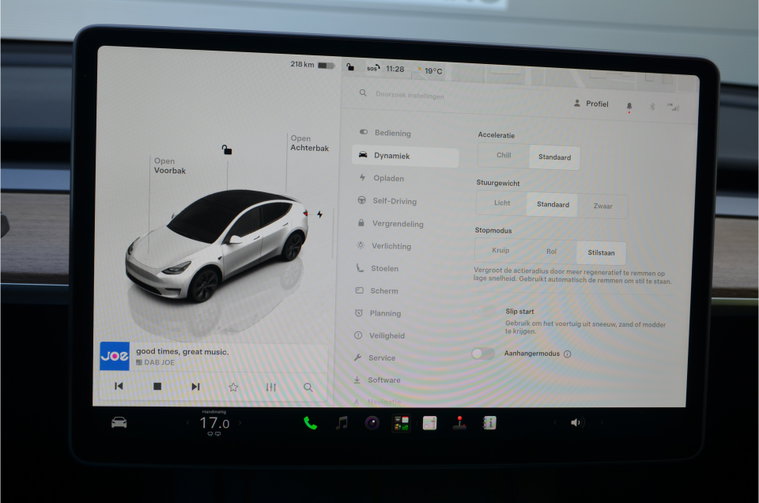Open the Achterbak rear trunk
759x503 pixels.
pos(309,143)
